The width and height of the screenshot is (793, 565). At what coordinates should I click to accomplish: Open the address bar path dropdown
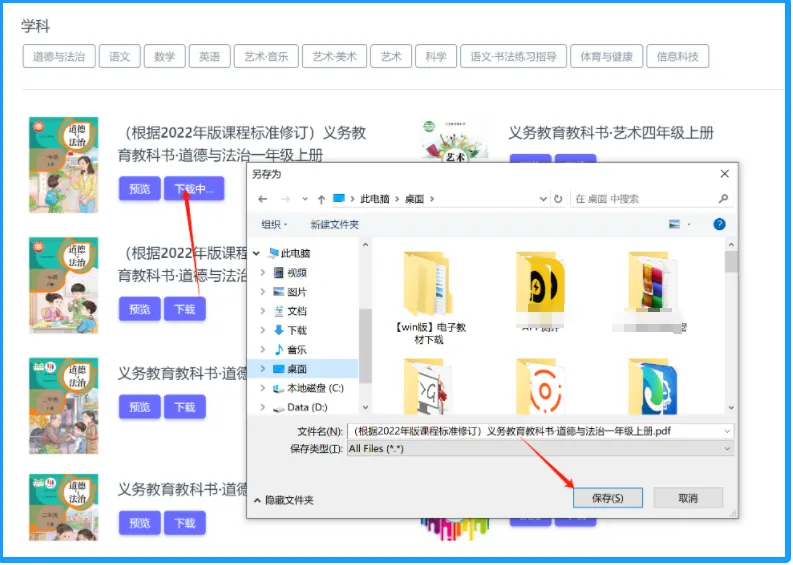tap(543, 199)
